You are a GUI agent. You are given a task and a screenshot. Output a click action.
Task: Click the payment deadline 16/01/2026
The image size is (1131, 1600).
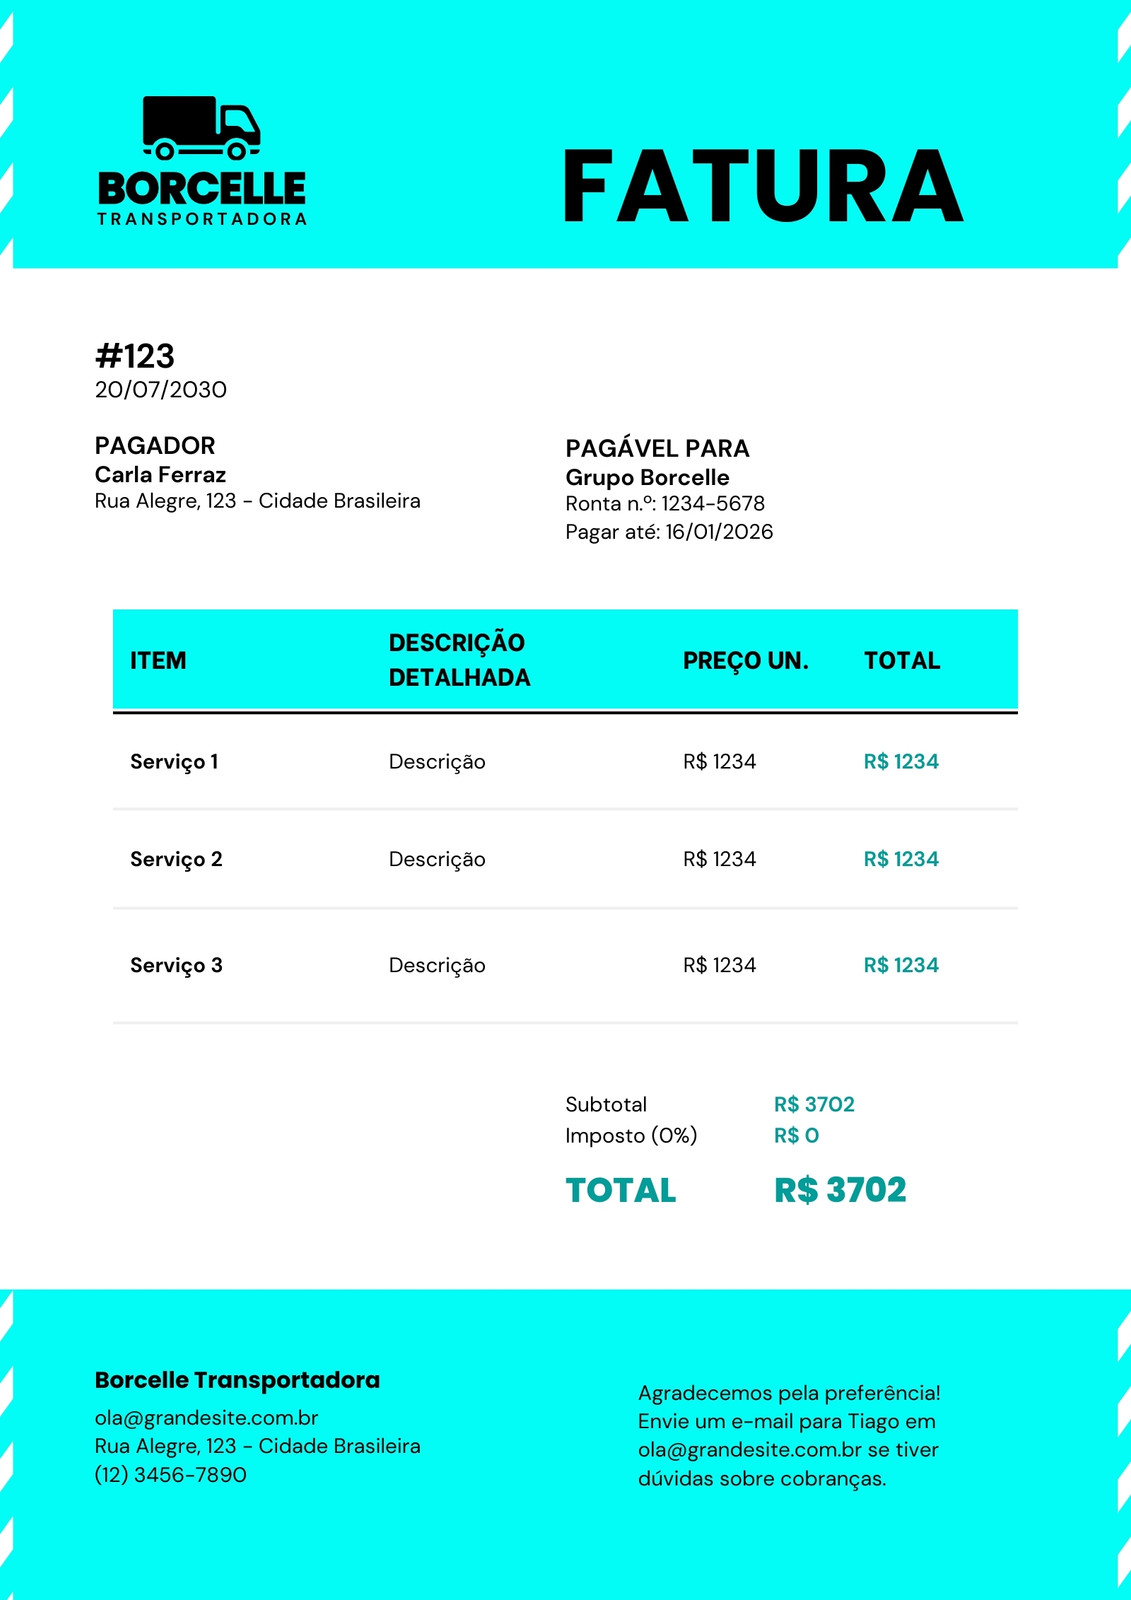click(x=719, y=532)
